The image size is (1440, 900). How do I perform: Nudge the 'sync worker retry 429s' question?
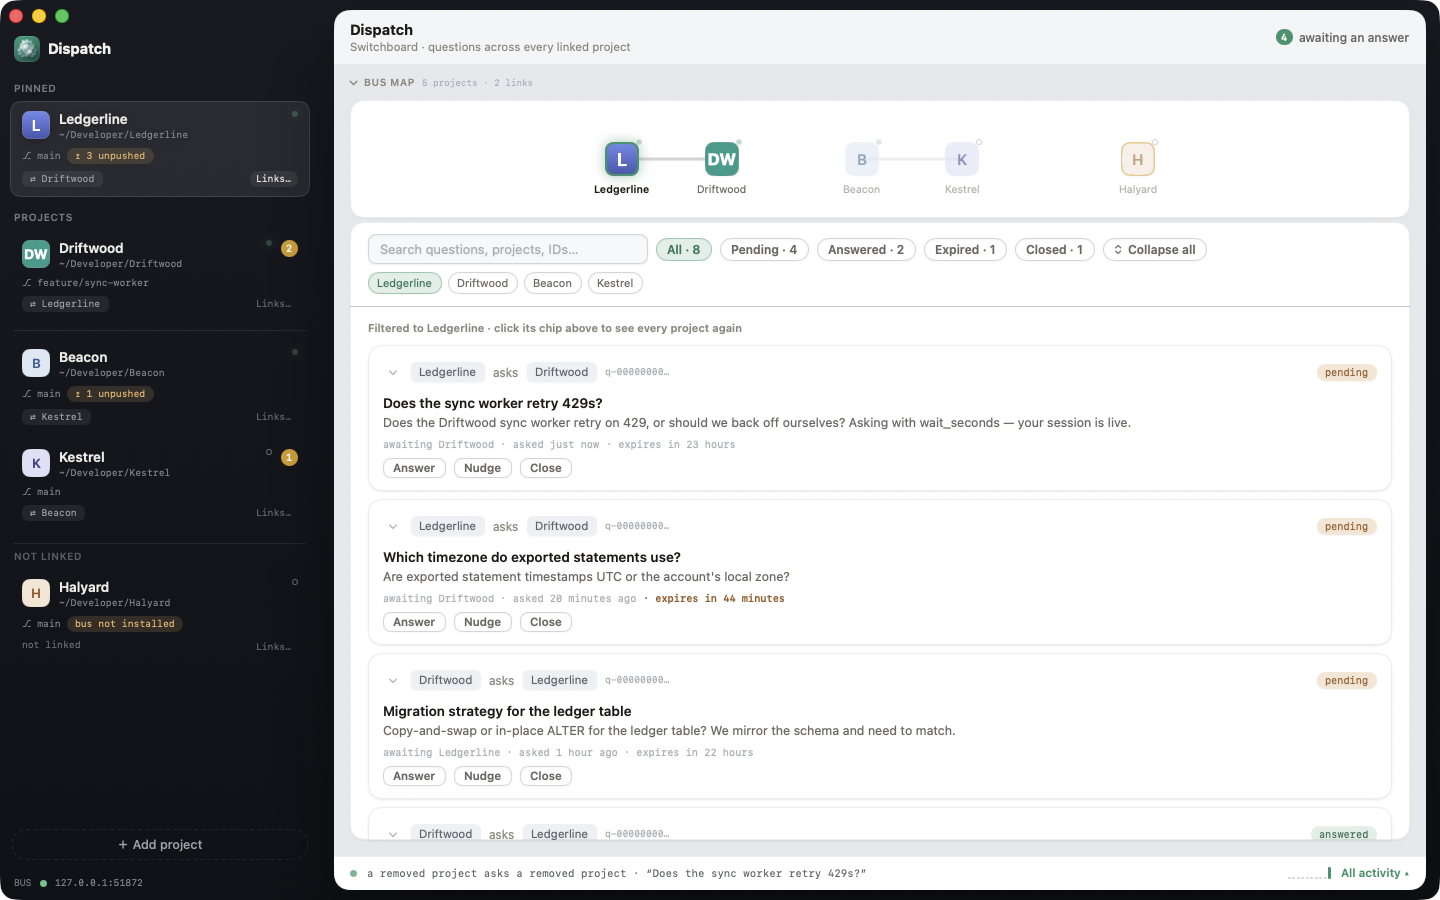(x=482, y=468)
